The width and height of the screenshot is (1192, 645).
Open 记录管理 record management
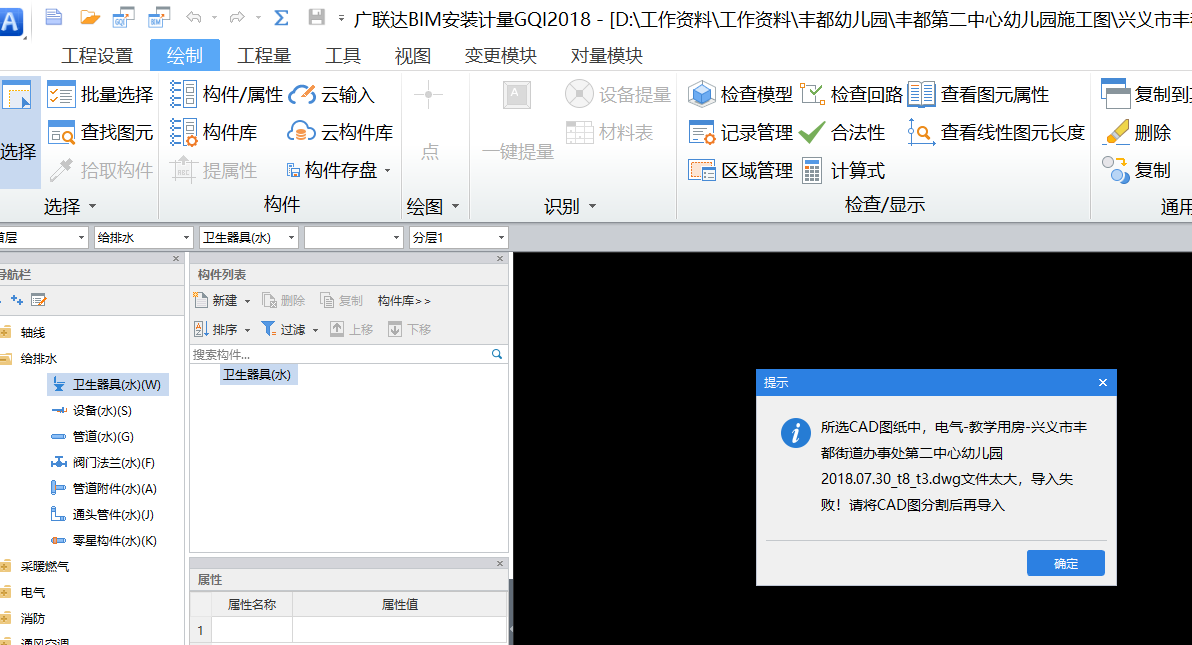point(740,132)
